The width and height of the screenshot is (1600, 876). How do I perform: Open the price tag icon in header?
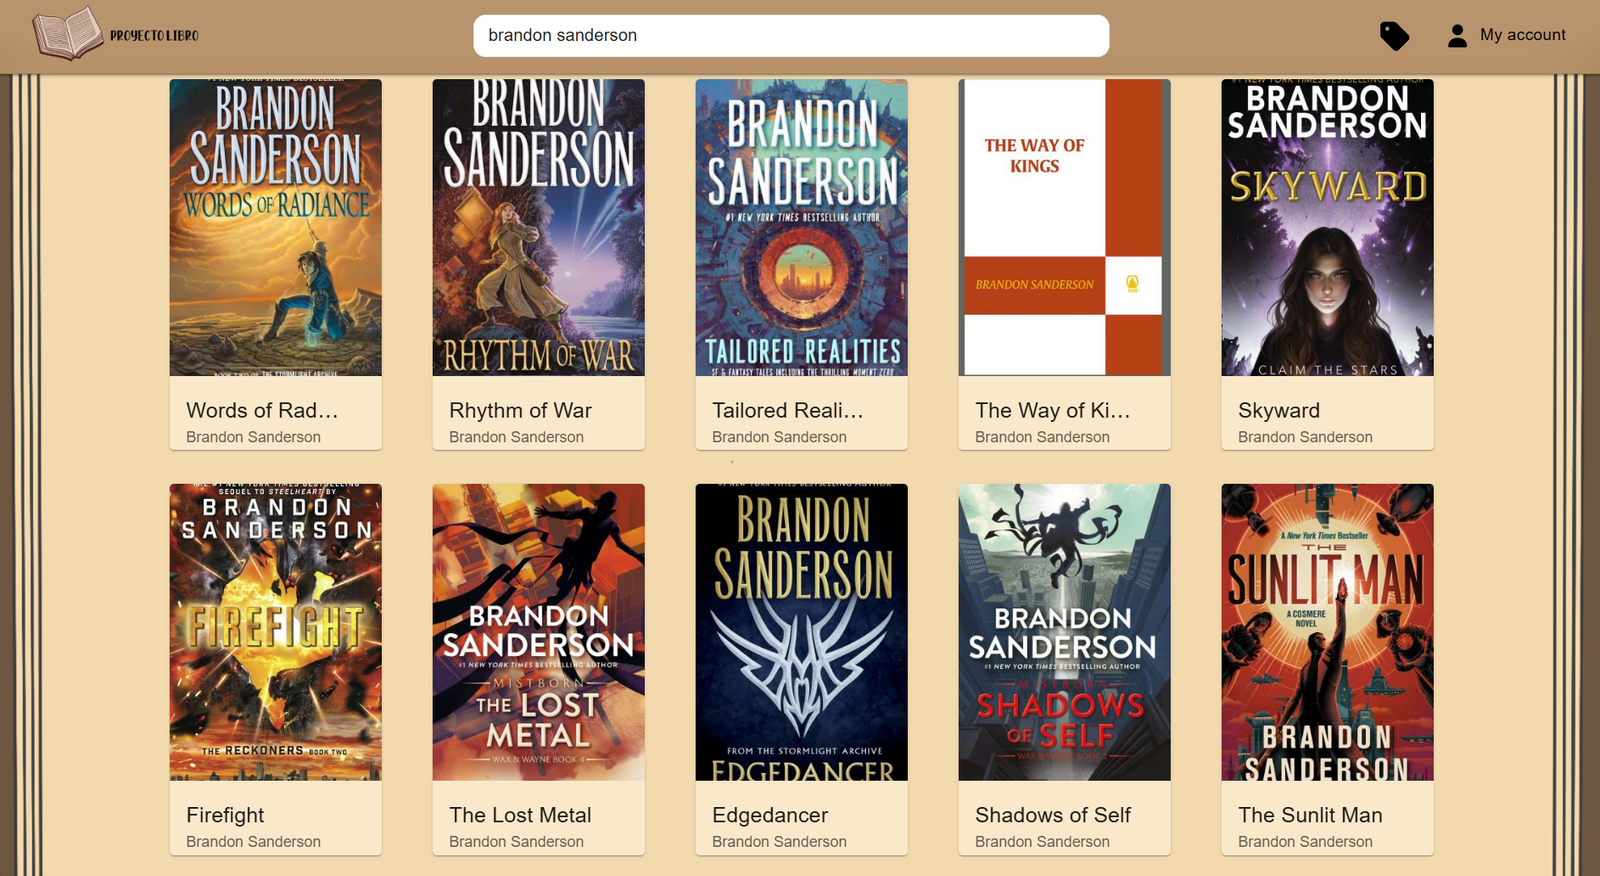click(1394, 36)
